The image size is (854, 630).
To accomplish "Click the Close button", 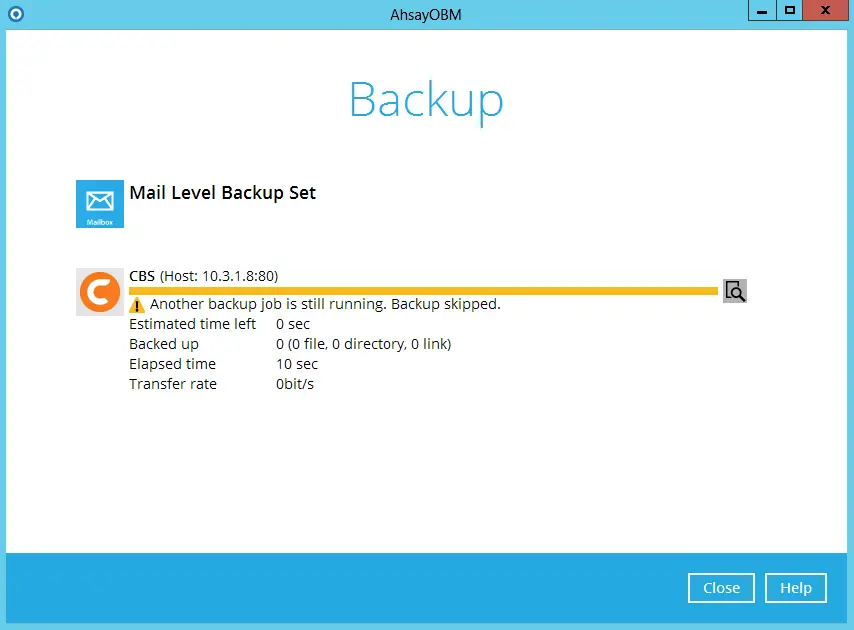I will click(721, 588).
